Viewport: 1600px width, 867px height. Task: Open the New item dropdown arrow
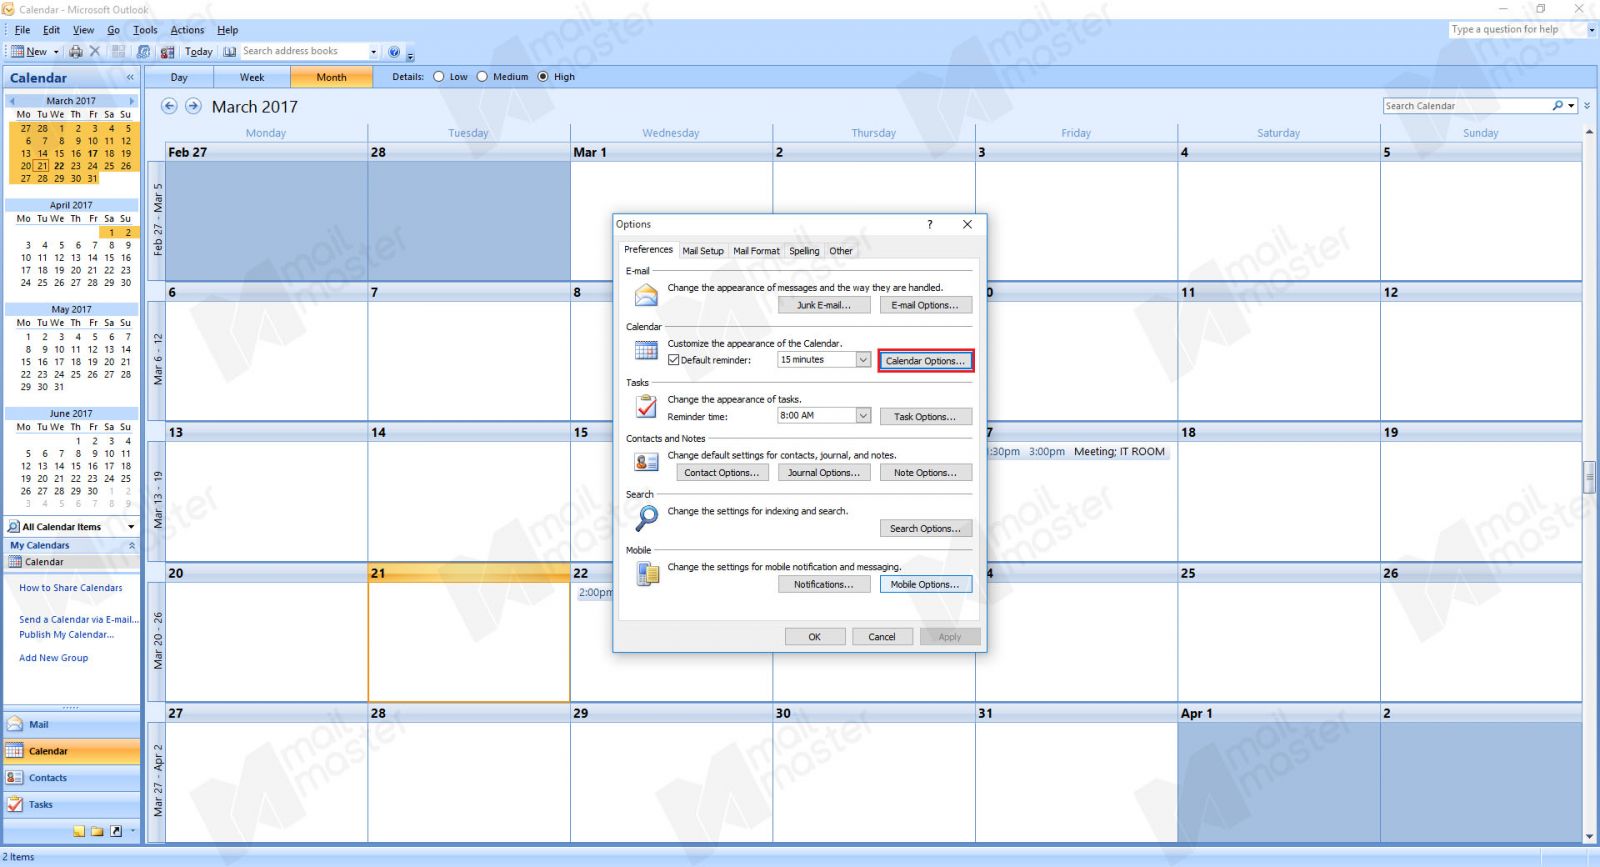coord(56,52)
